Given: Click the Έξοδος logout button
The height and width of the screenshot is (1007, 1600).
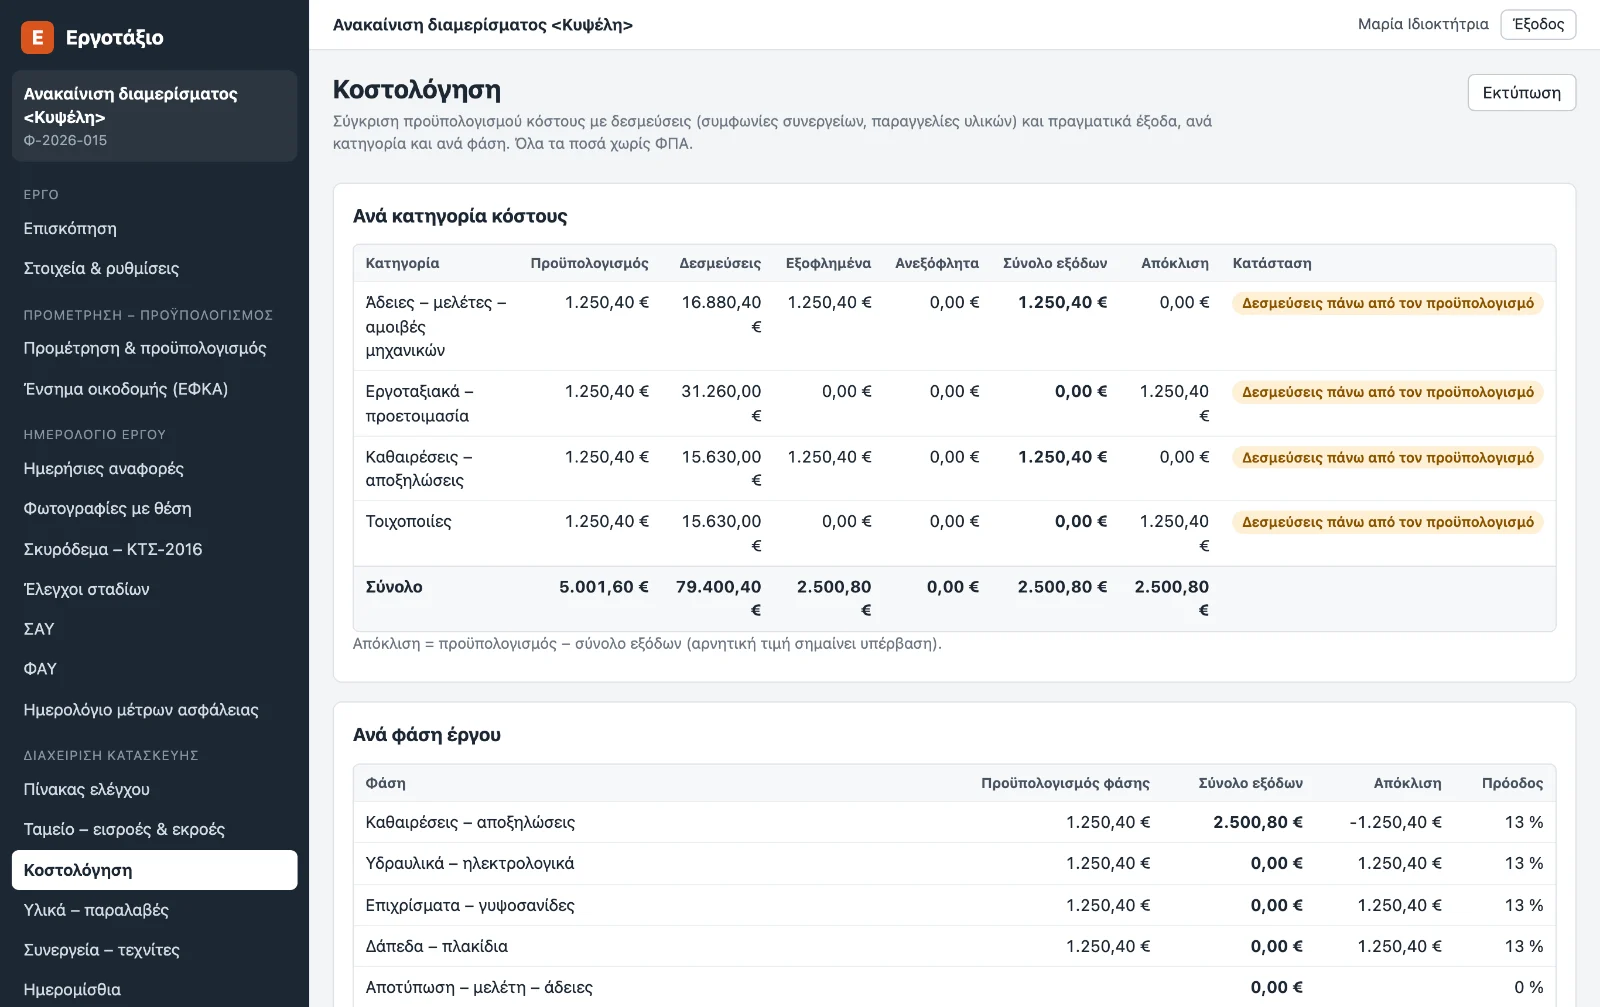Looking at the screenshot, I should click(1538, 24).
